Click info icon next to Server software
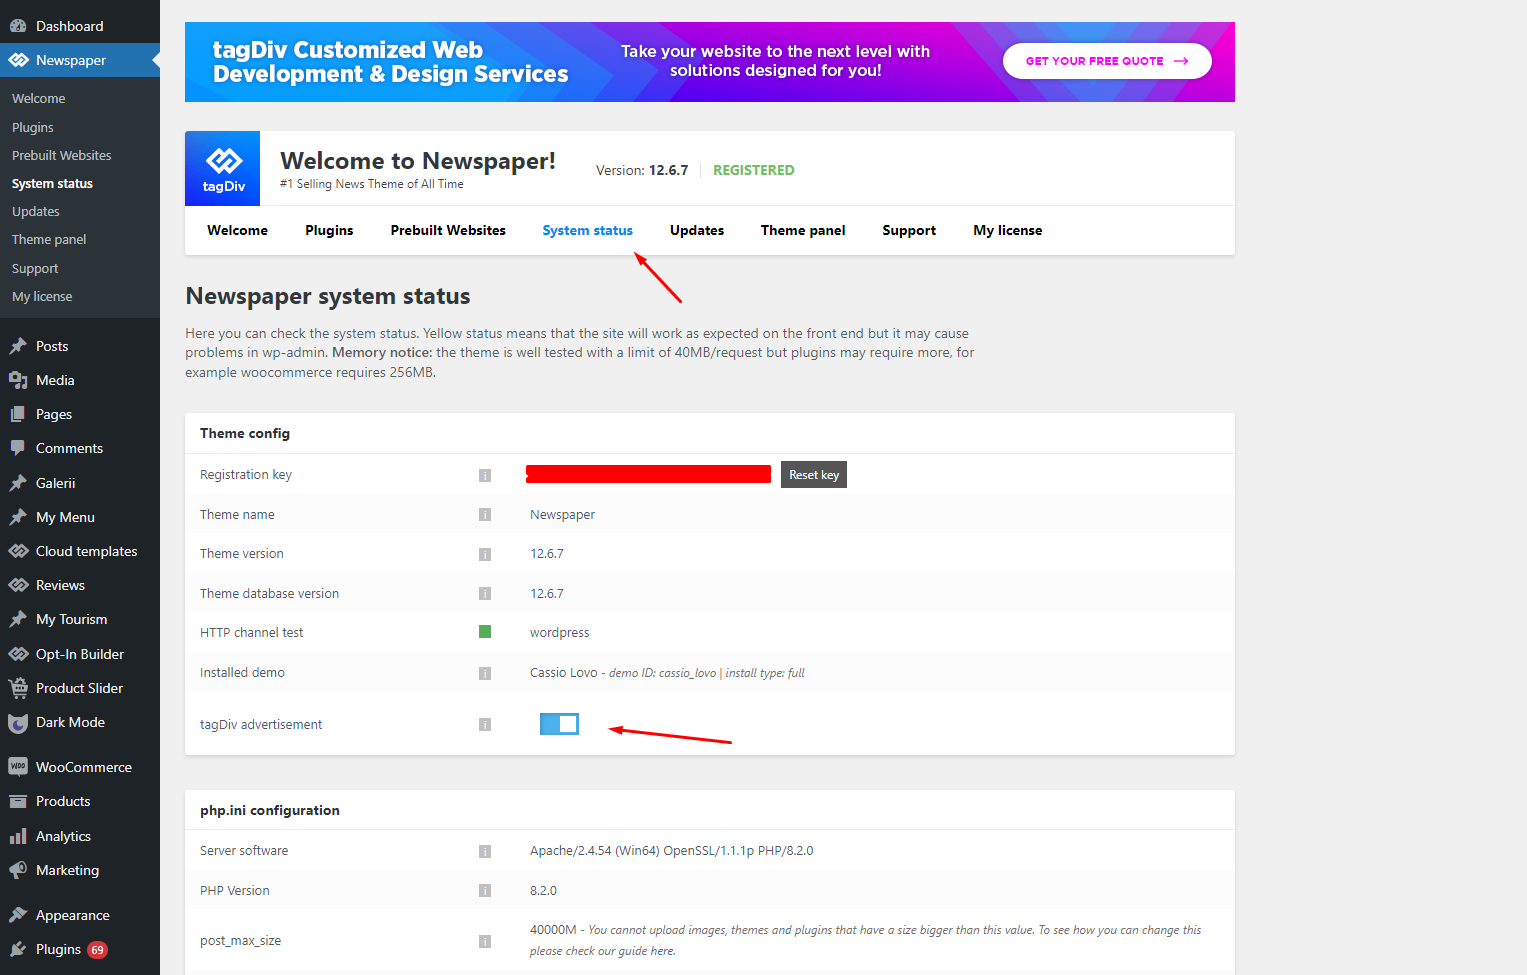 click(x=485, y=851)
